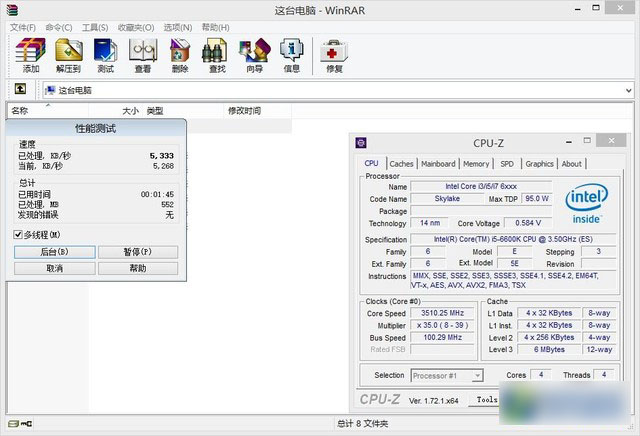Image resolution: width=640 pixels, height=436 pixels.
Task: Click the L1 Data 4 x 32 KBytes value
Action: click(549, 313)
